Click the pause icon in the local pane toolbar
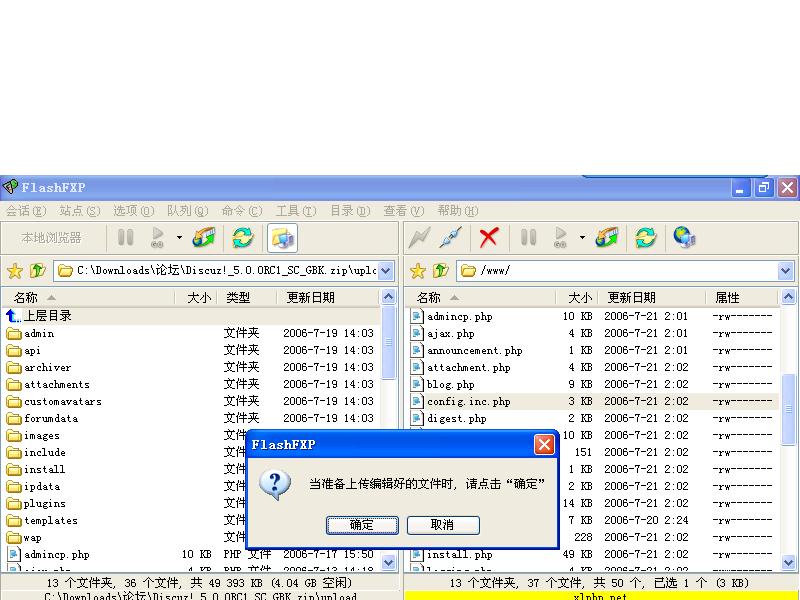800x600 pixels. pyautogui.click(x=126, y=238)
